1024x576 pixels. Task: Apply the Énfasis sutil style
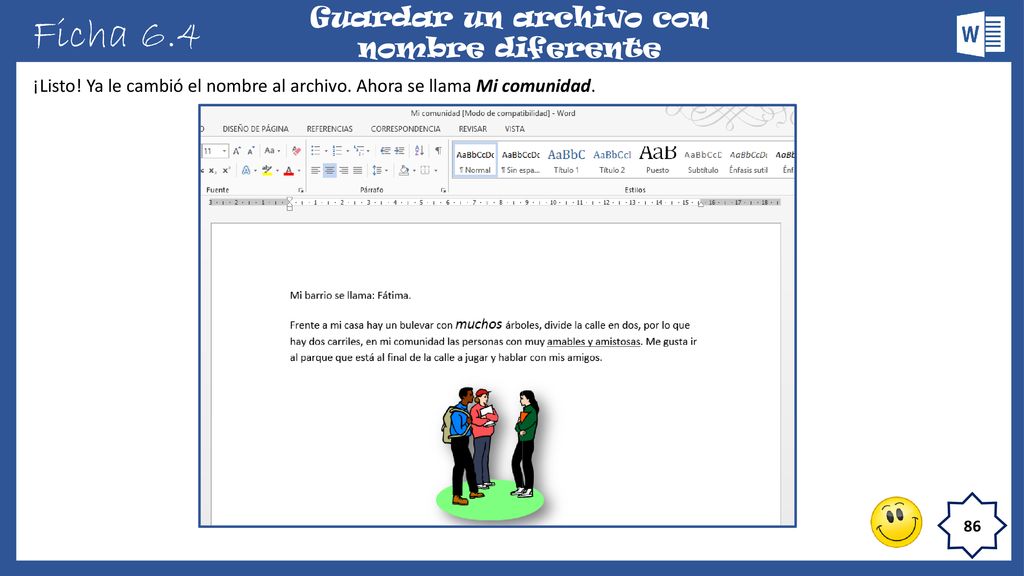748,161
